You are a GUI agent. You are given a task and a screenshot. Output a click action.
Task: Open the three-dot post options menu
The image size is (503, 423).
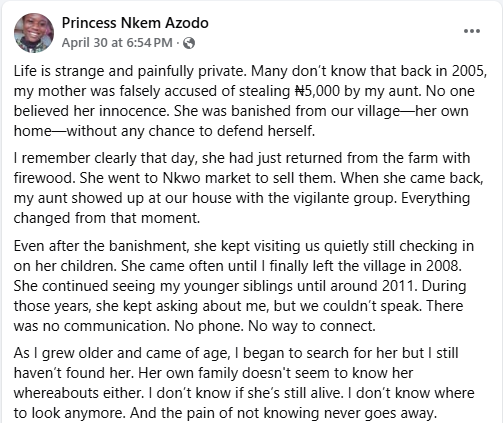[472, 31]
